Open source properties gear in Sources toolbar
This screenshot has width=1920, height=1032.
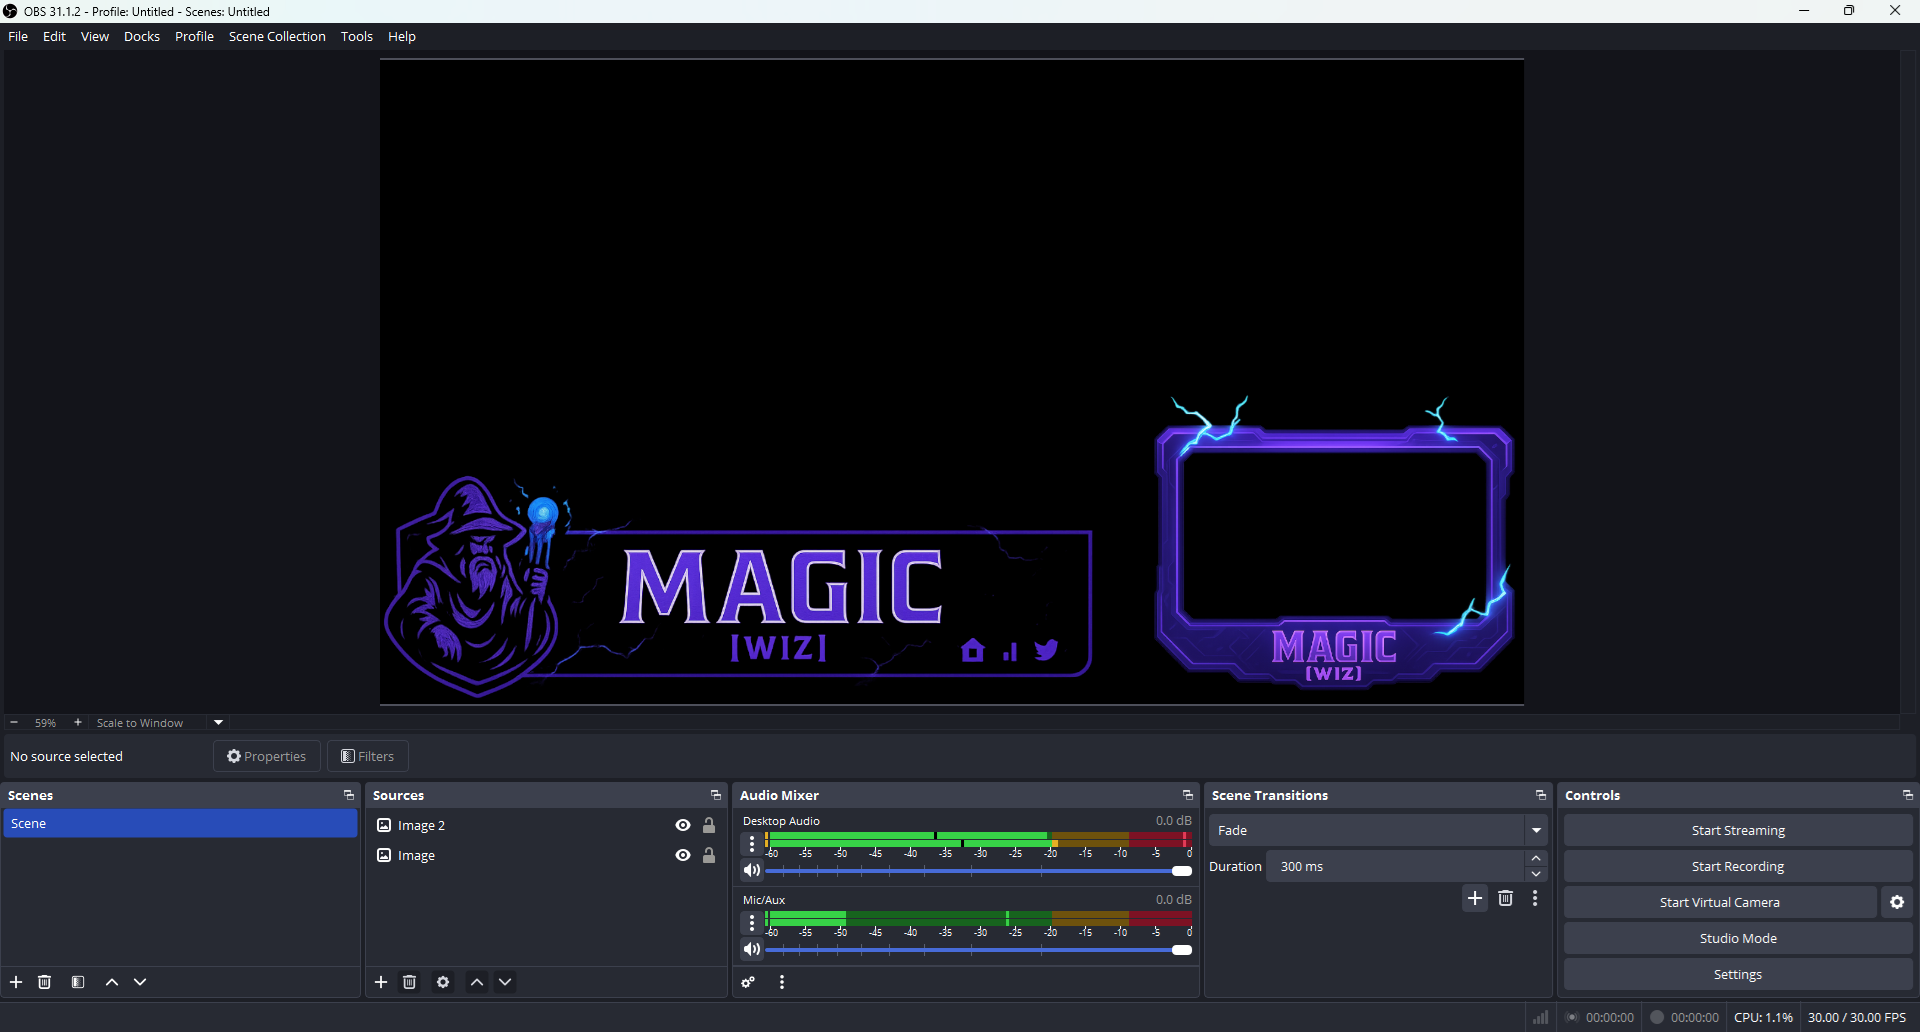coord(443,982)
